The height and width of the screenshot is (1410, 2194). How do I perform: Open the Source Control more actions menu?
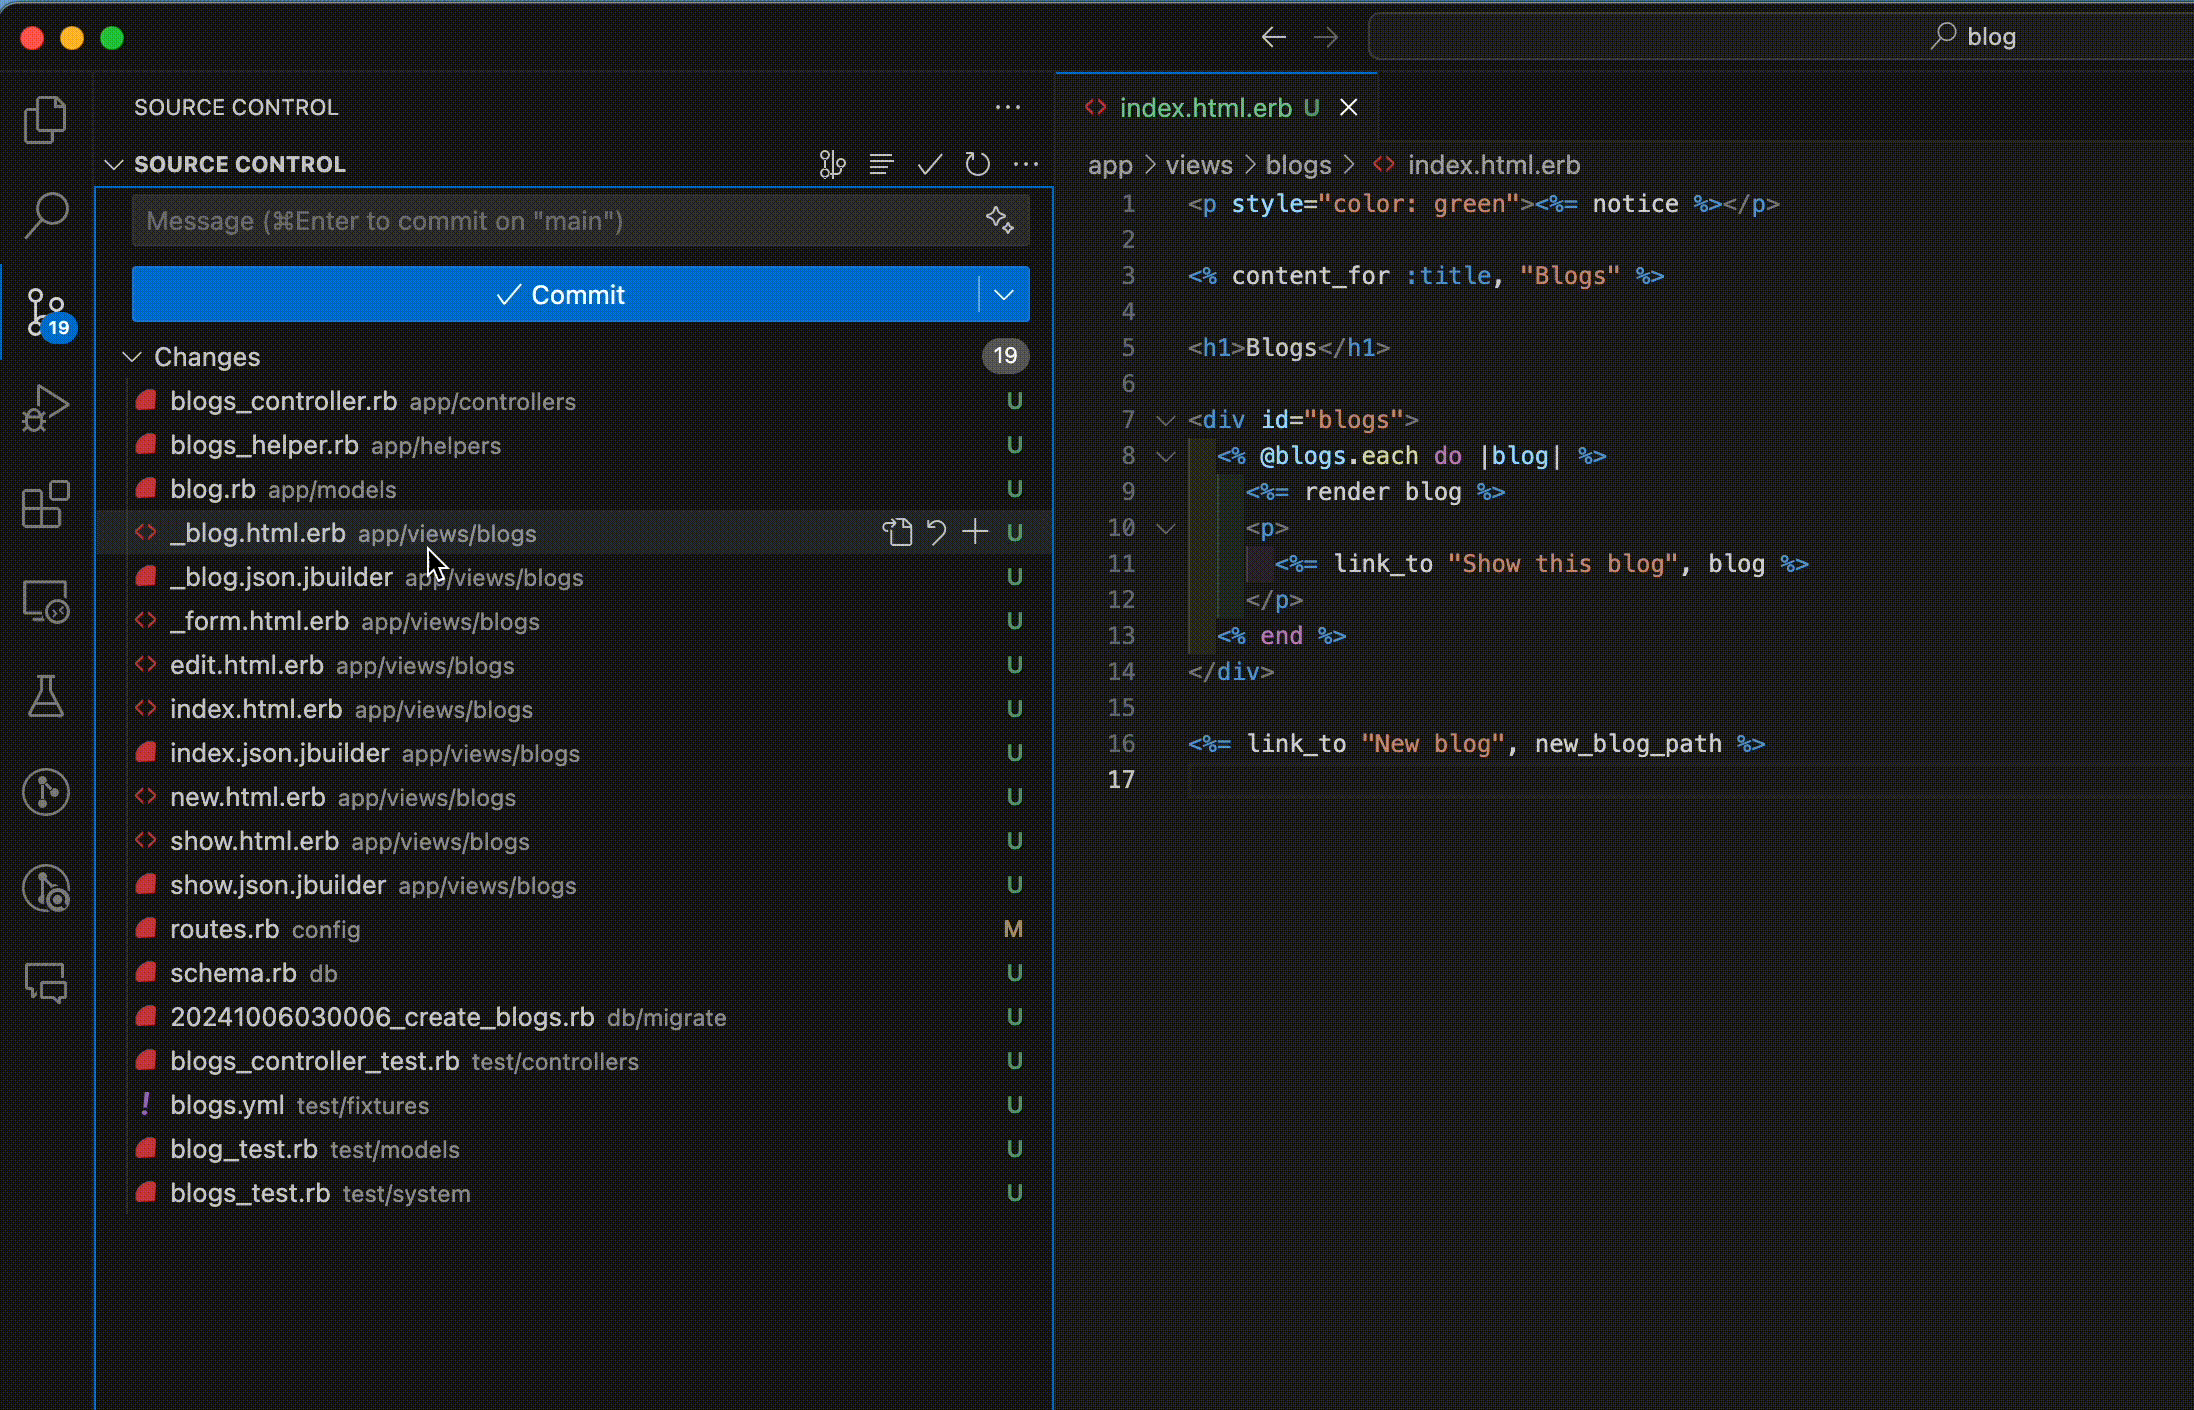(x=1027, y=163)
